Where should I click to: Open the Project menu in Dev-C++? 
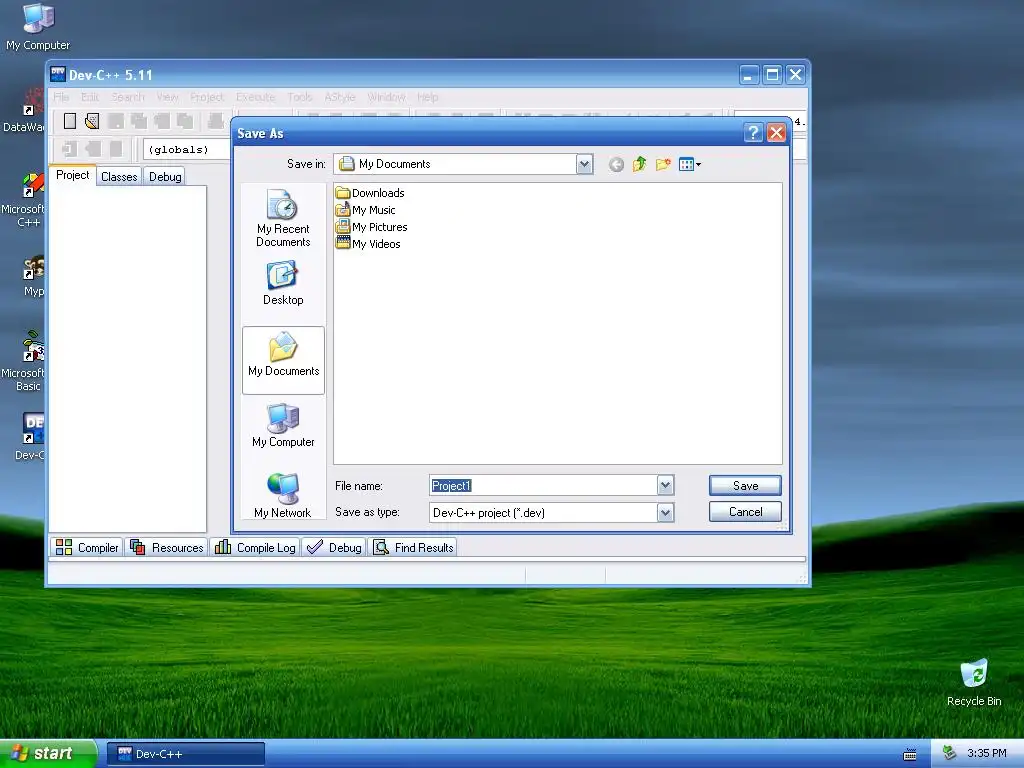click(x=206, y=97)
